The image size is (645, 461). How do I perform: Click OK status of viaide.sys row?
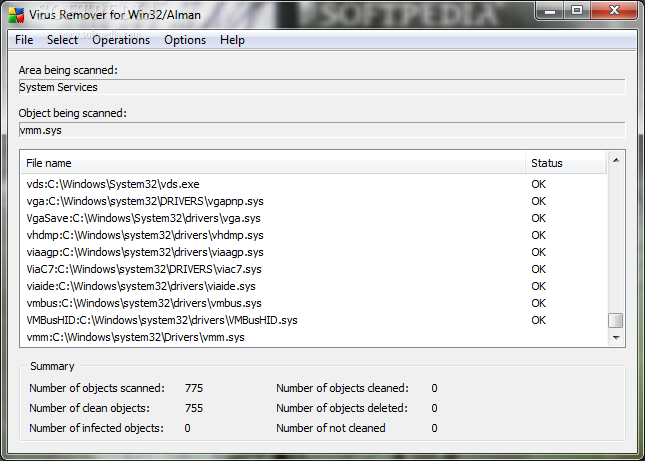click(x=538, y=286)
